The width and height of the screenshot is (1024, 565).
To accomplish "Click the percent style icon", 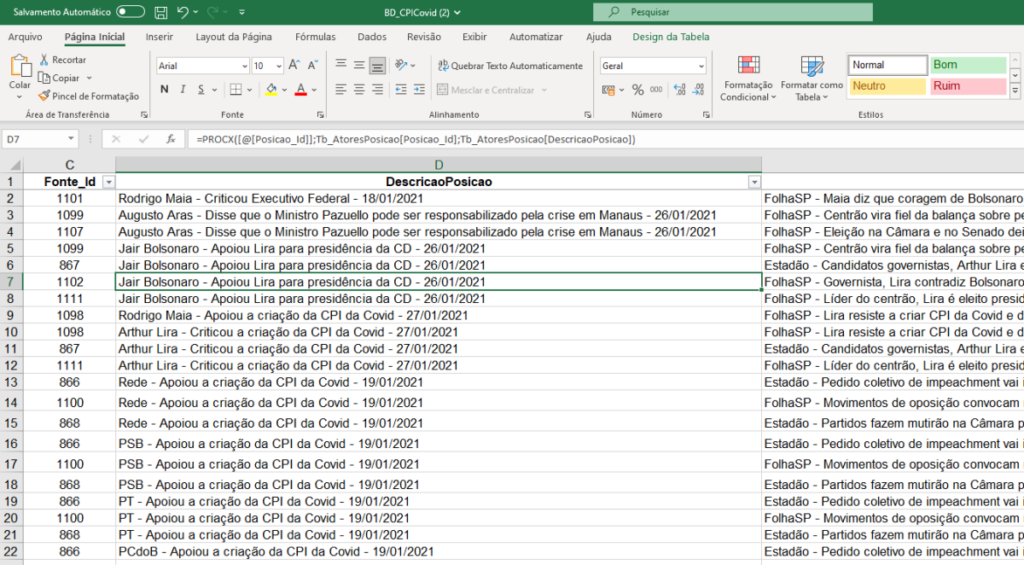I will pos(638,90).
